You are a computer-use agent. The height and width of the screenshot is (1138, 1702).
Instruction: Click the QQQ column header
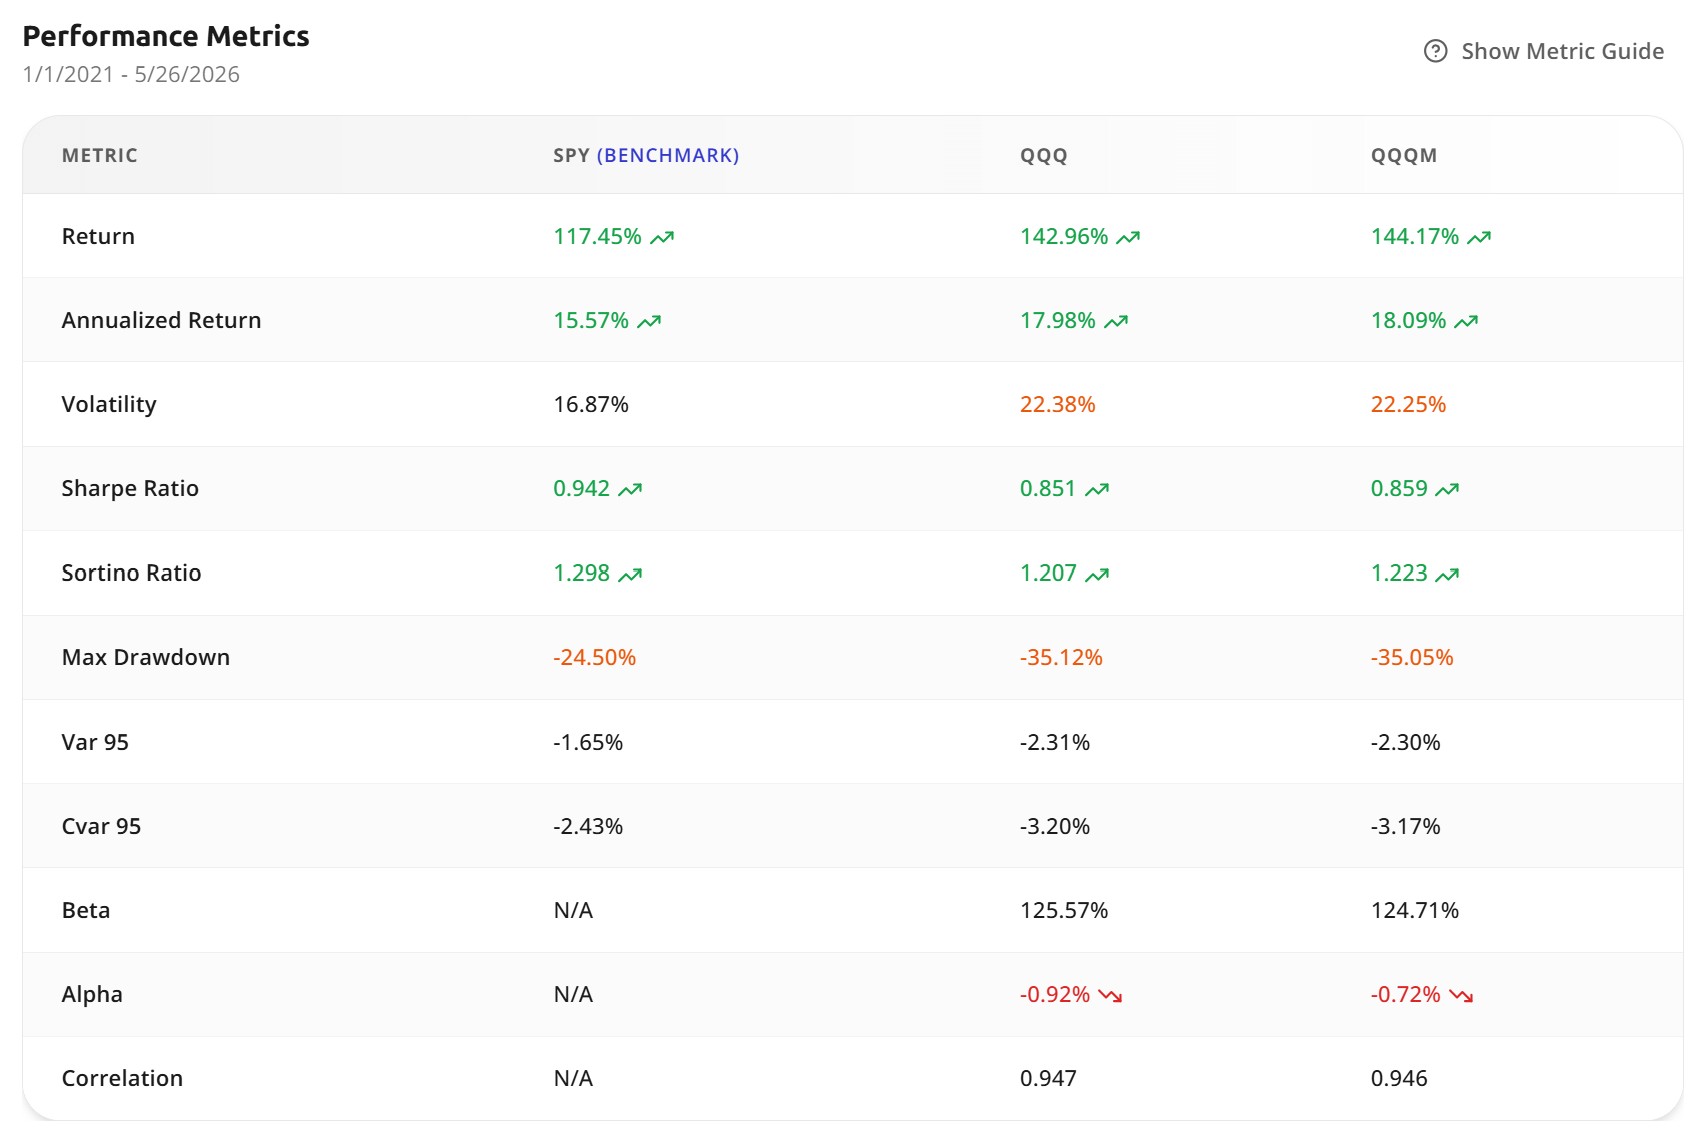tap(1044, 155)
